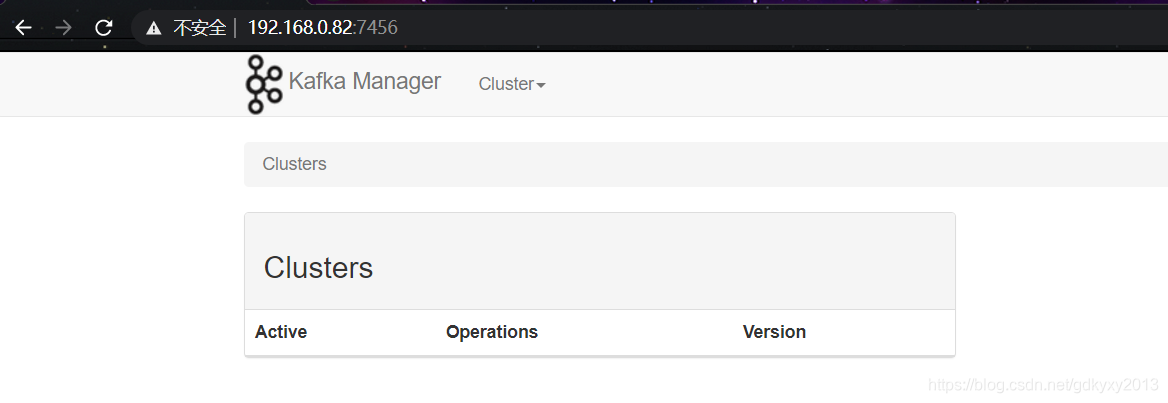This screenshot has height=403, width=1168.
Task: Click the Clusters panel heading
Action: click(x=318, y=267)
